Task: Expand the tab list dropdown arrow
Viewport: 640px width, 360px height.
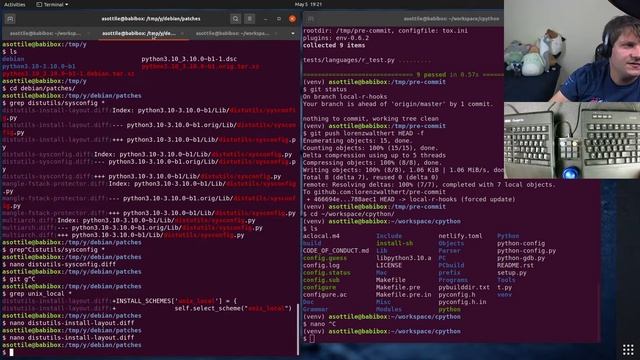Action: [293, 33]
